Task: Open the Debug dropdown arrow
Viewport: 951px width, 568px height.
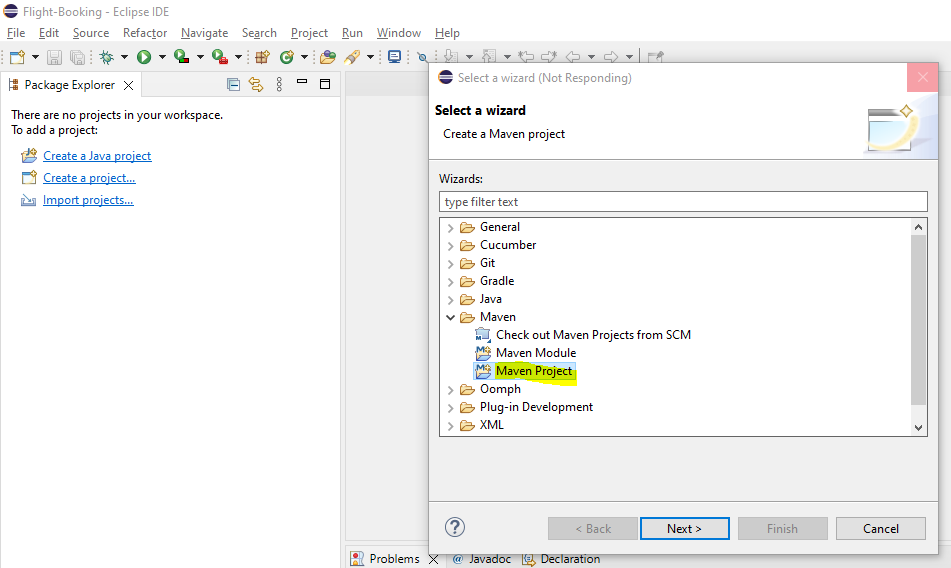Action: coord(124,57)
